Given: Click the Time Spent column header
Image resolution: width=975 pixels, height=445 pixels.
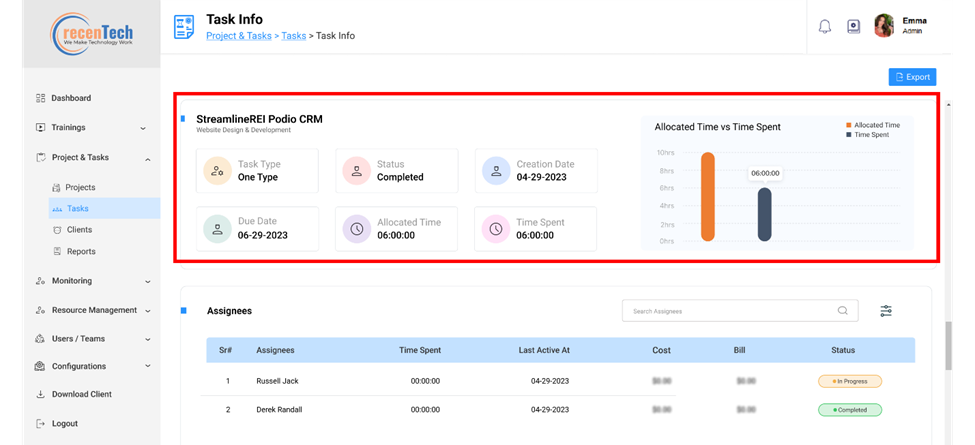Looking at the screenshot, I should point(420,350).
